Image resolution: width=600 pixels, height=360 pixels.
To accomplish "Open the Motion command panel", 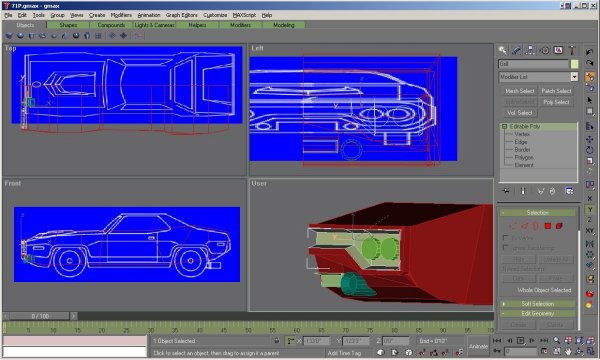I will point(544,50).
